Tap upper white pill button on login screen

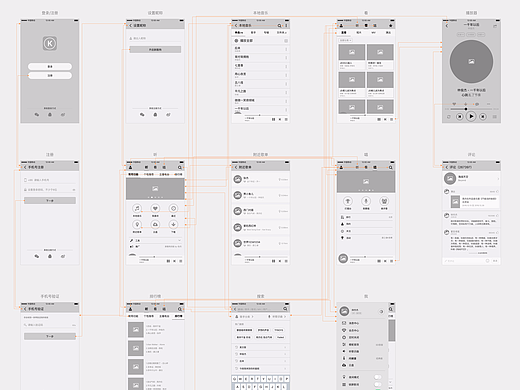click(50, 67)
